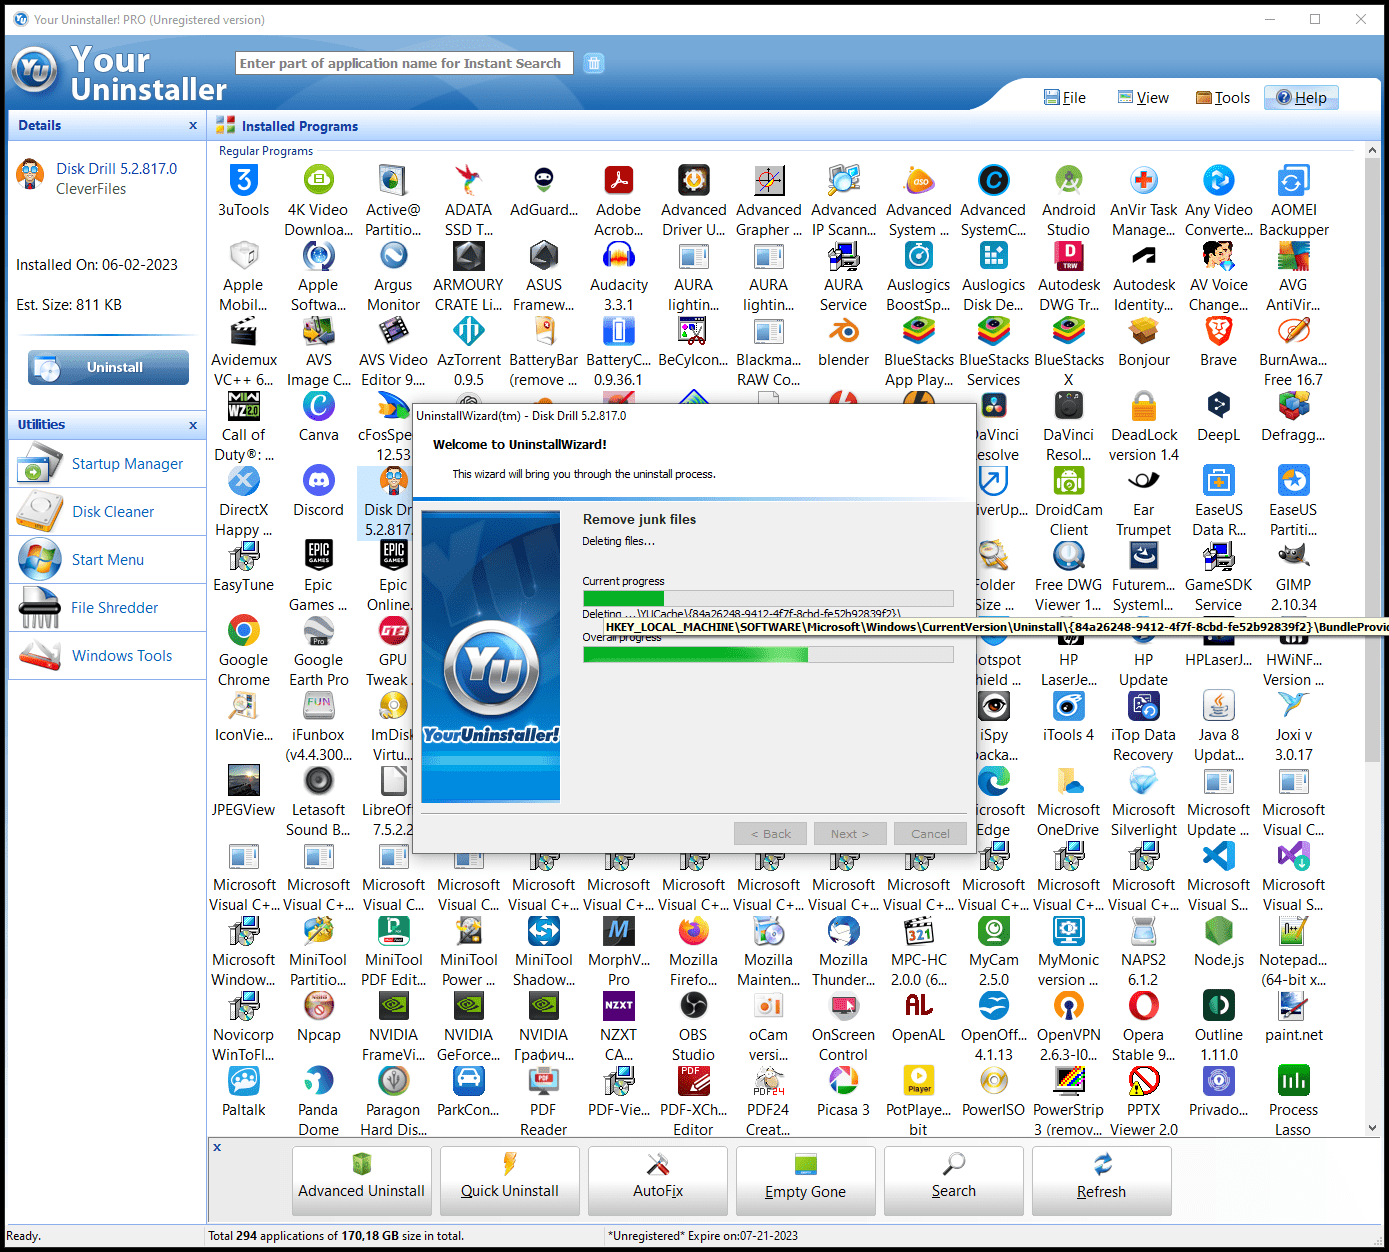Select the Brave browser icon
Image resolution: width=1389 pixels, height=1252 pixels.
(x=1218, y=330)
